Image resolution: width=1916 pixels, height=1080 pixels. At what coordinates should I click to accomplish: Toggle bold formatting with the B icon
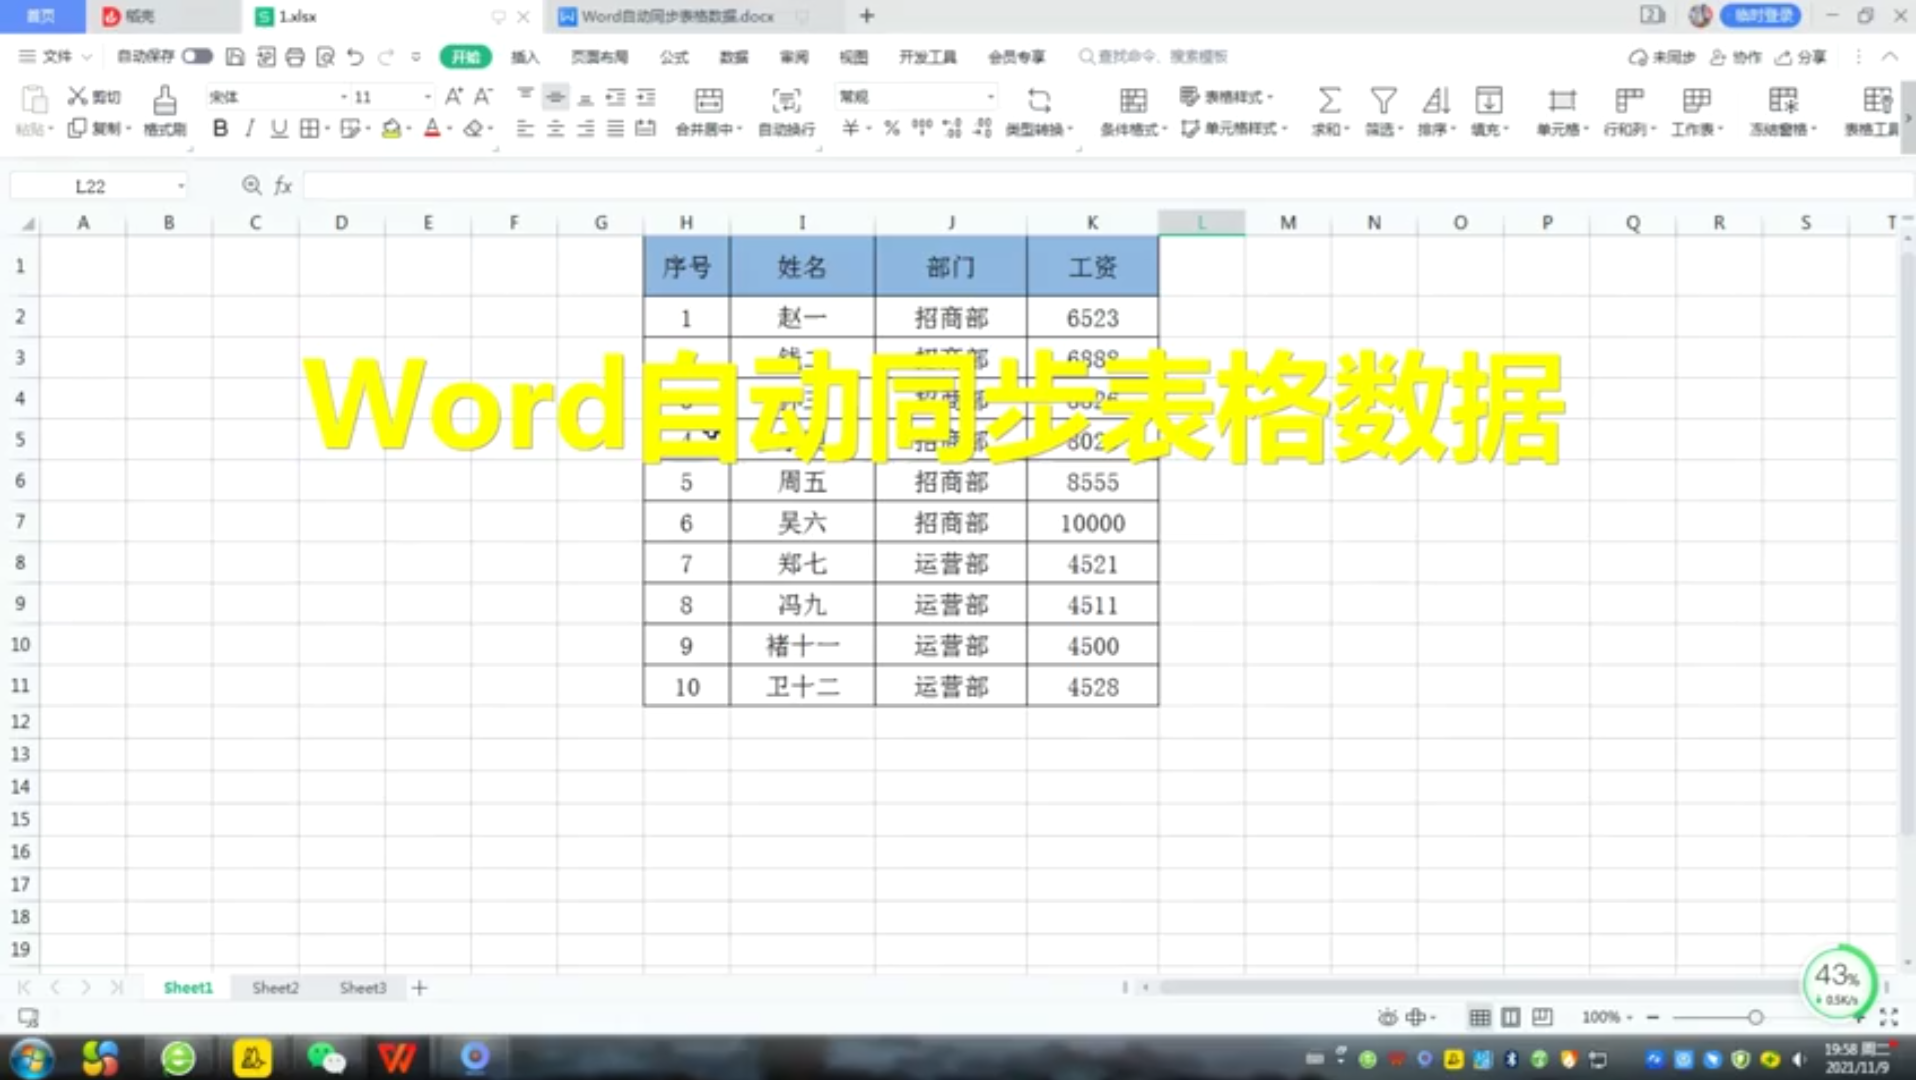click(219, 128)
